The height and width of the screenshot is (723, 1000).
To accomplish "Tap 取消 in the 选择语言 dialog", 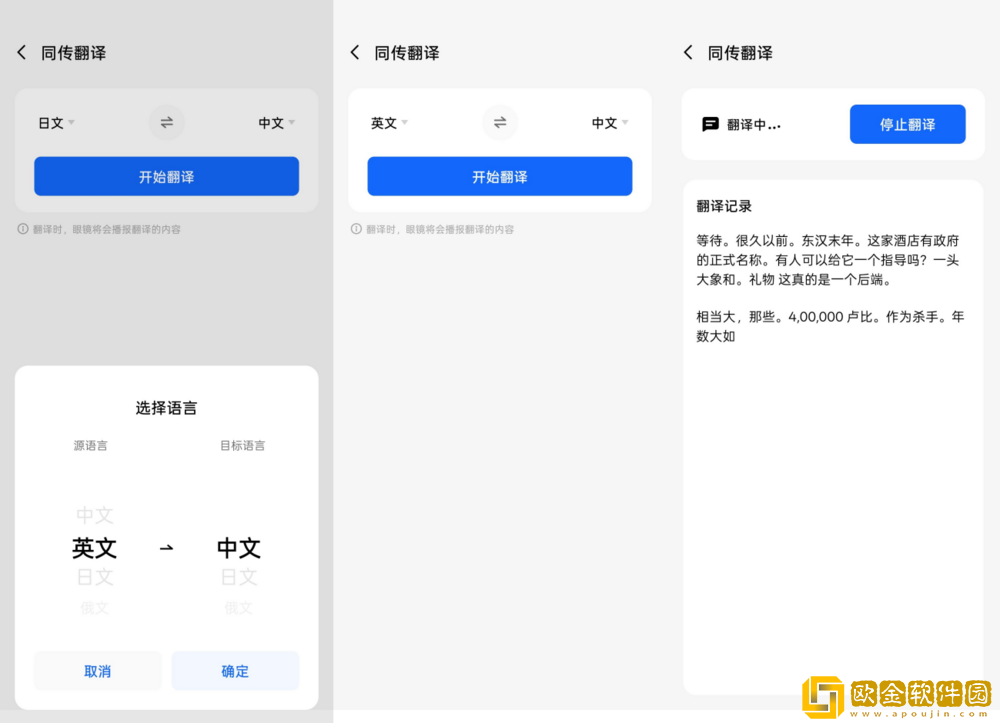I will click(97, 670).
